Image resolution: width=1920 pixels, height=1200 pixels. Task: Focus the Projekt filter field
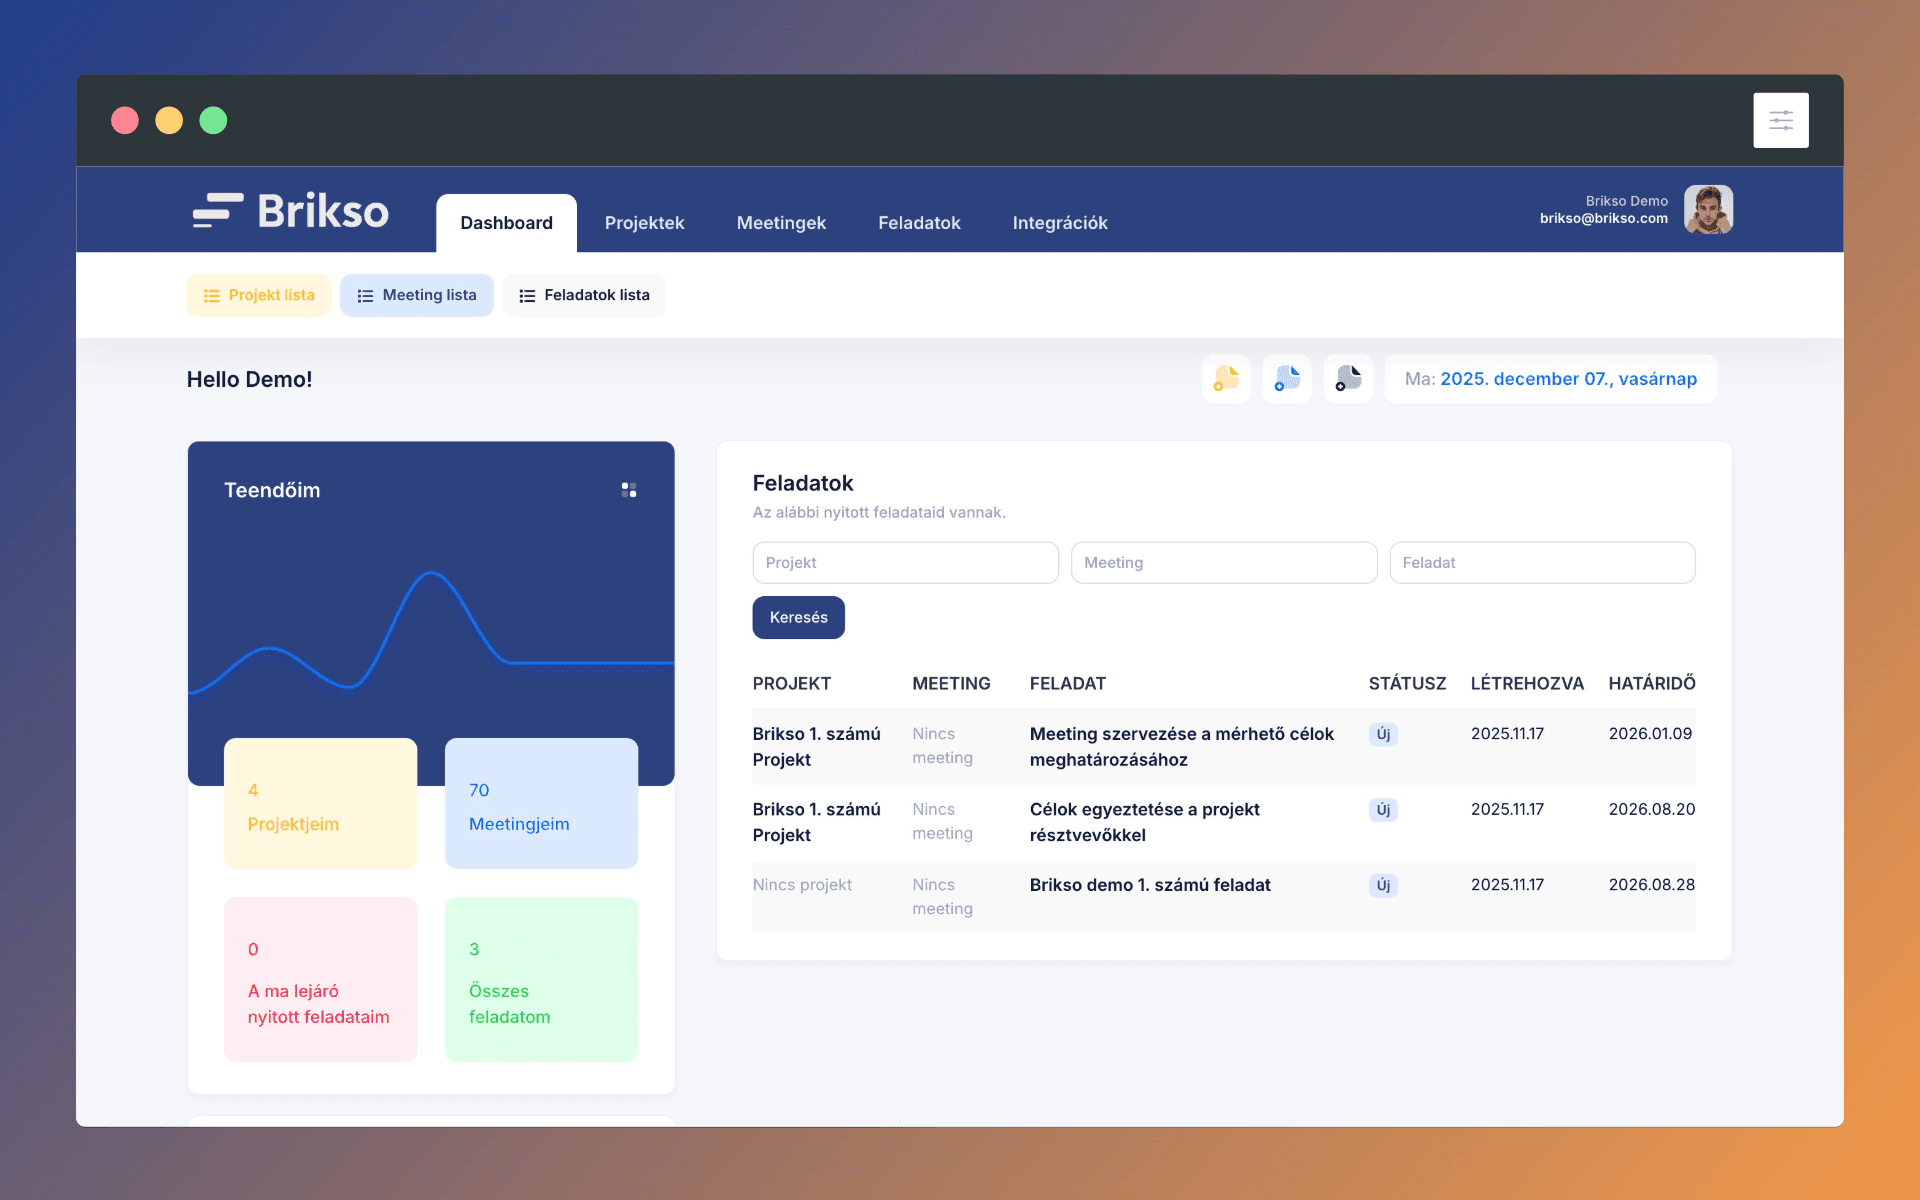pyautogui.click(x=905, y=563)
